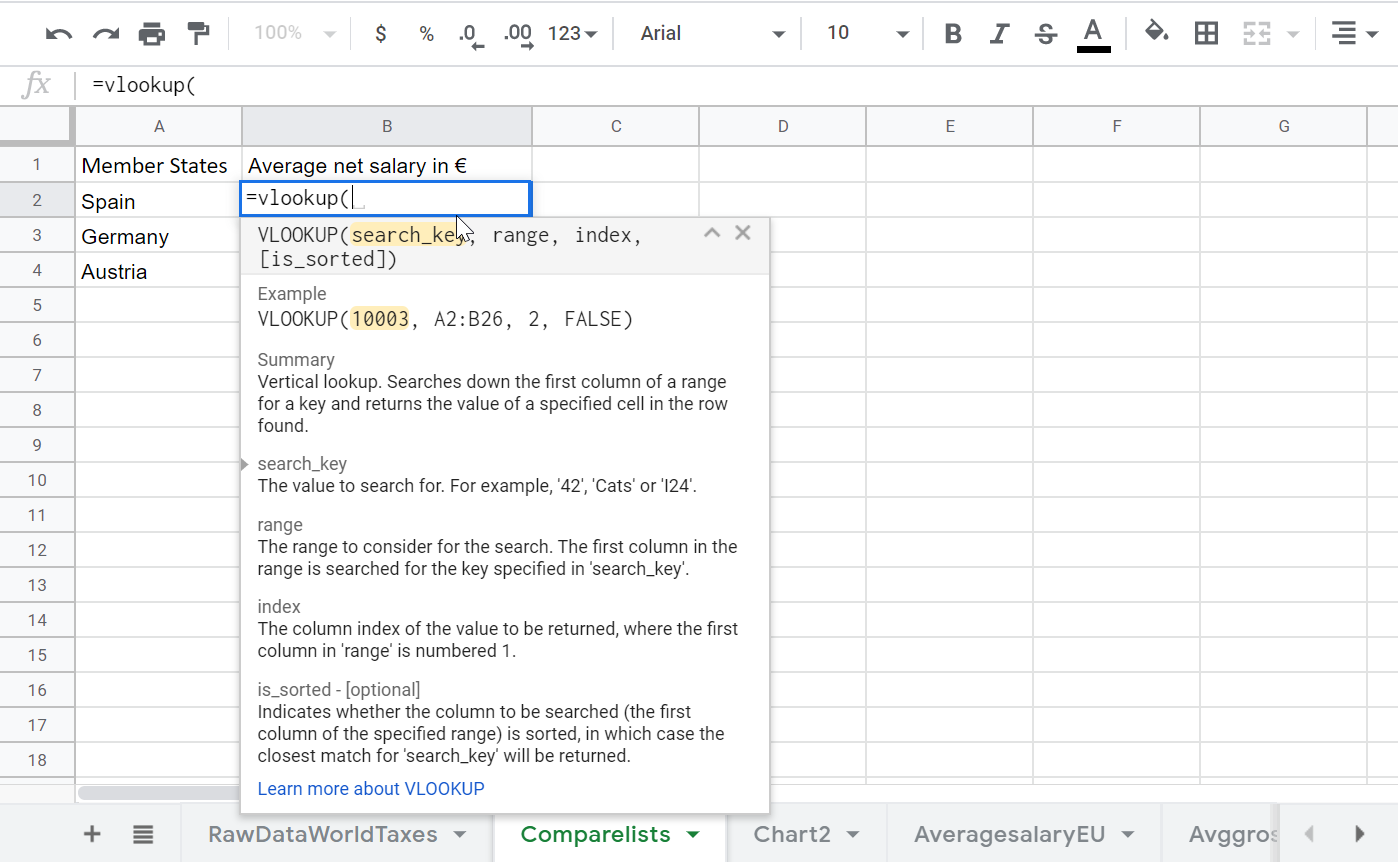The height and width of the screenshot is (862, 1398).
Task: Open the Arial font dropdown
Action: tap(708, 32)
